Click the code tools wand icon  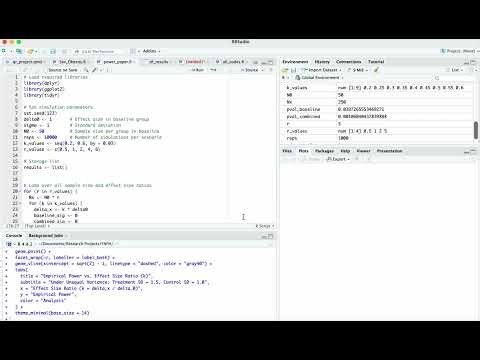tap(95, 70)
